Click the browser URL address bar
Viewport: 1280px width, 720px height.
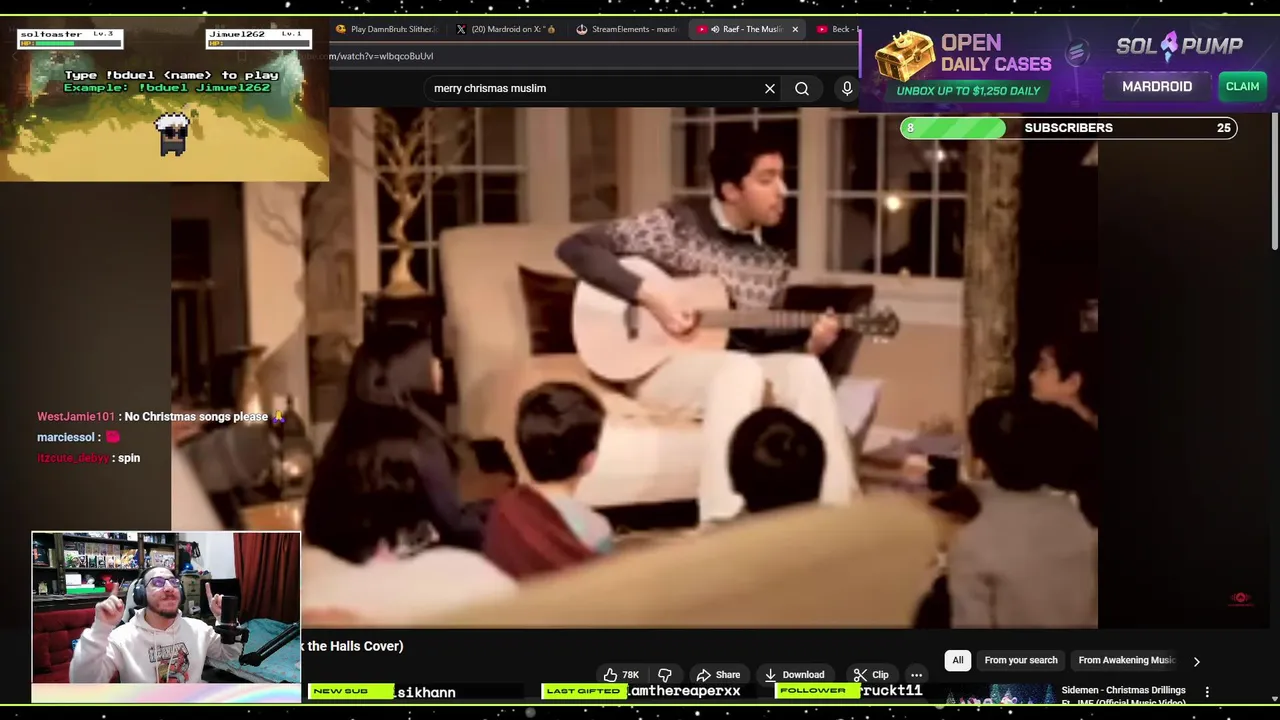coord(590,56)
